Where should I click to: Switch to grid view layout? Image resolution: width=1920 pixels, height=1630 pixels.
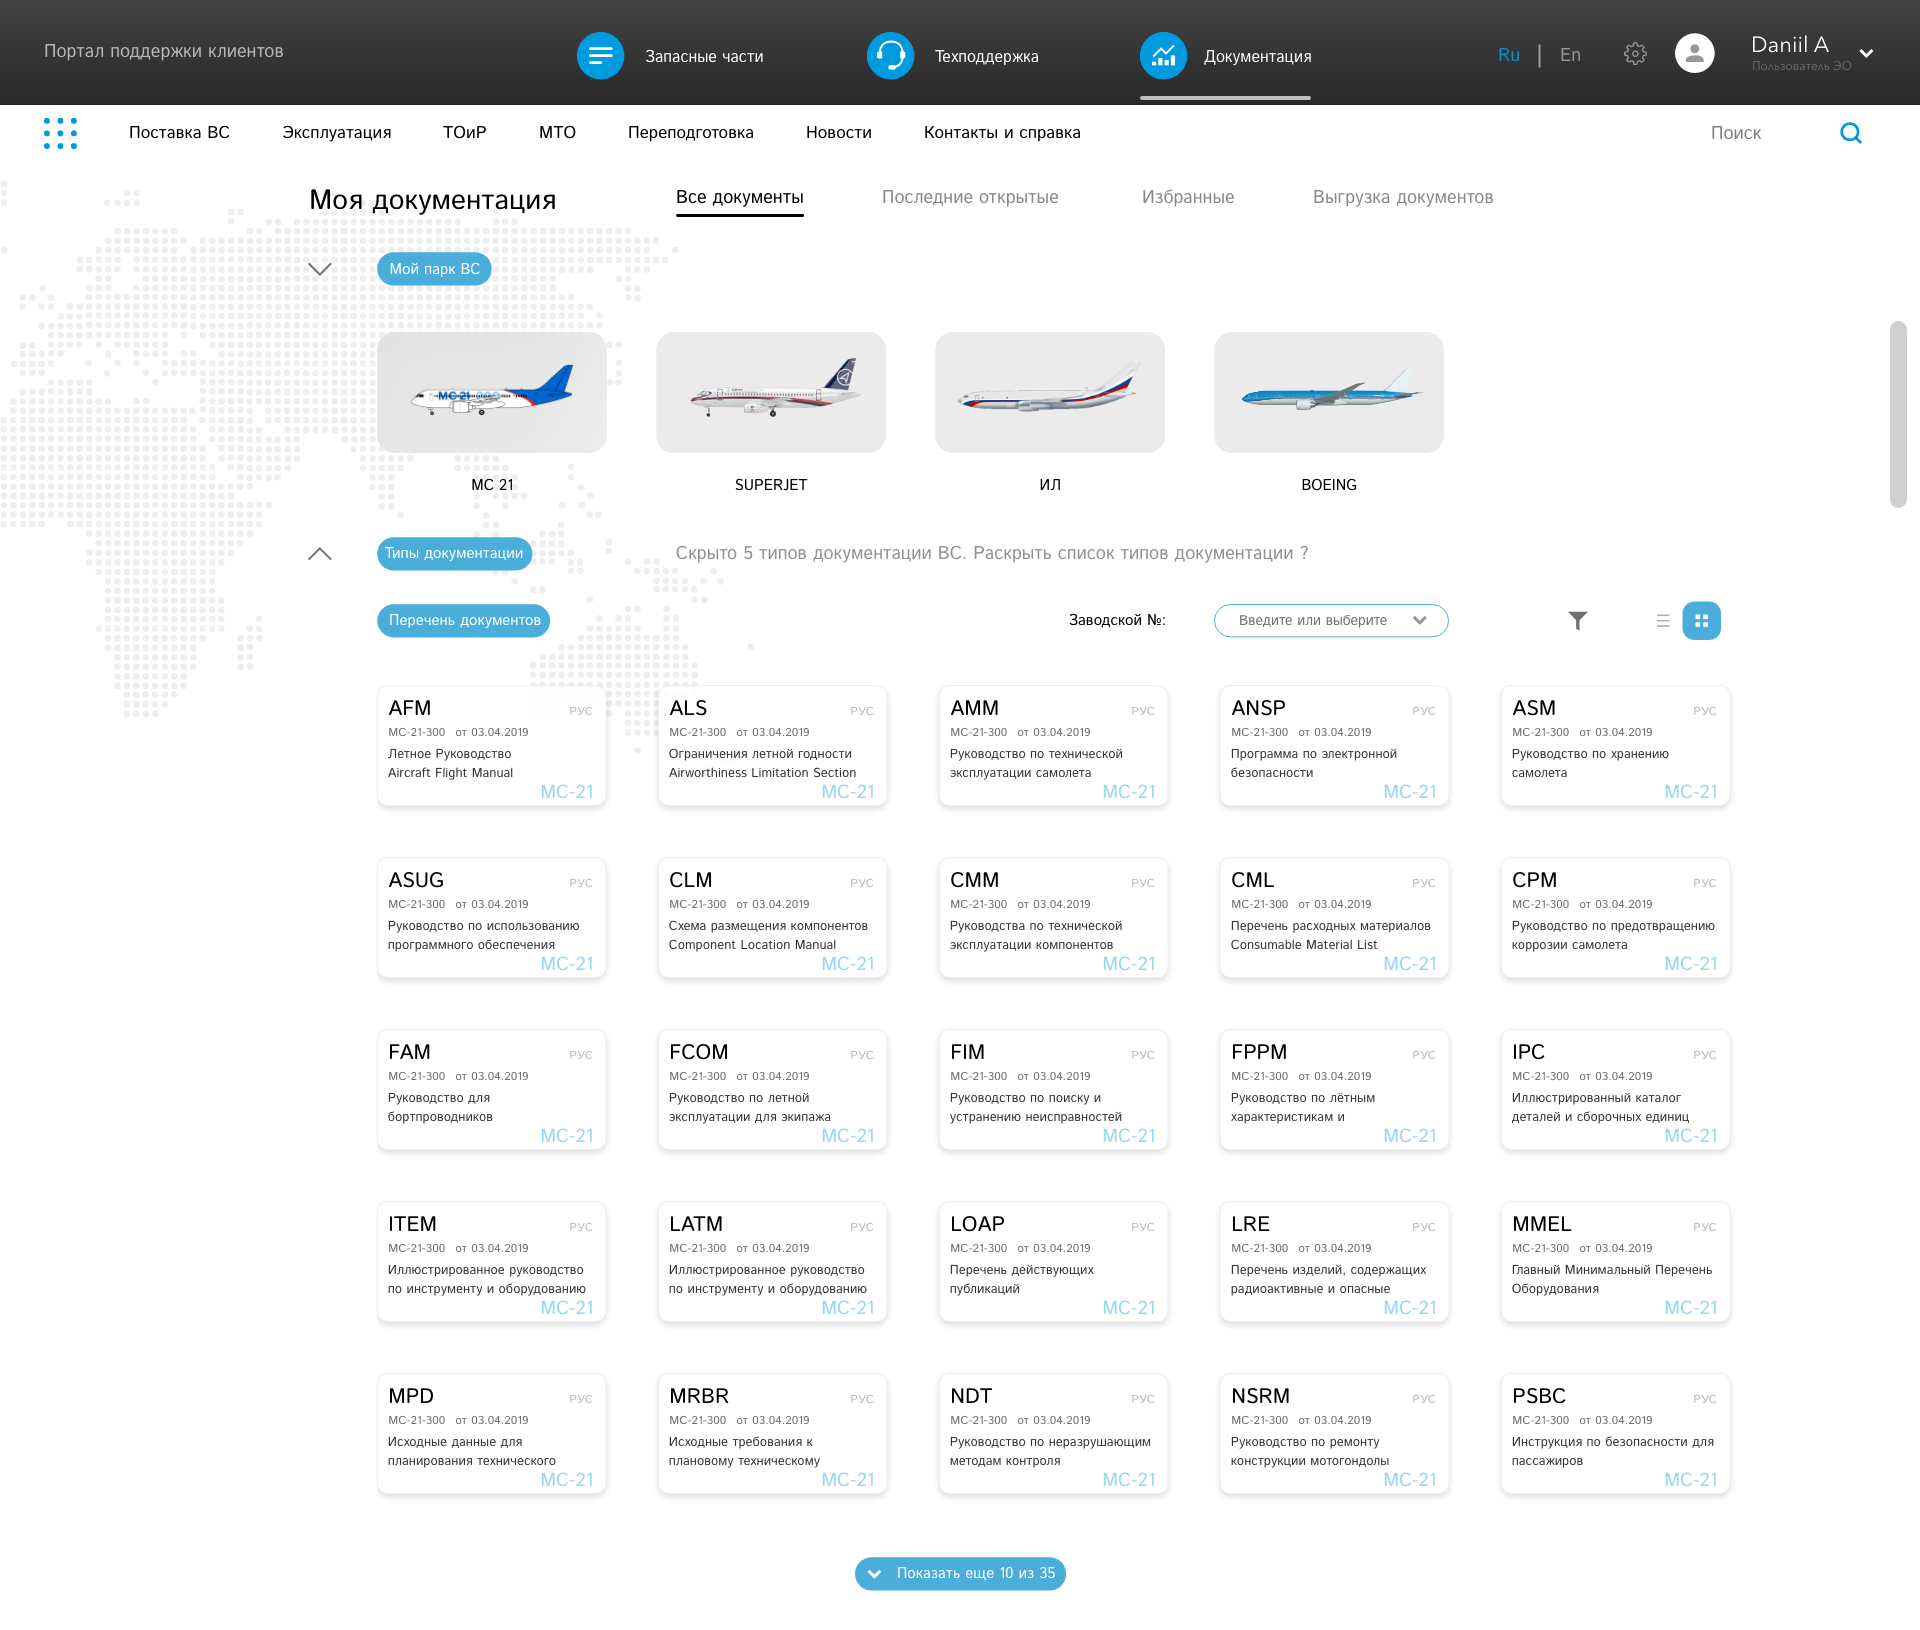click(x=1701, y=621)
